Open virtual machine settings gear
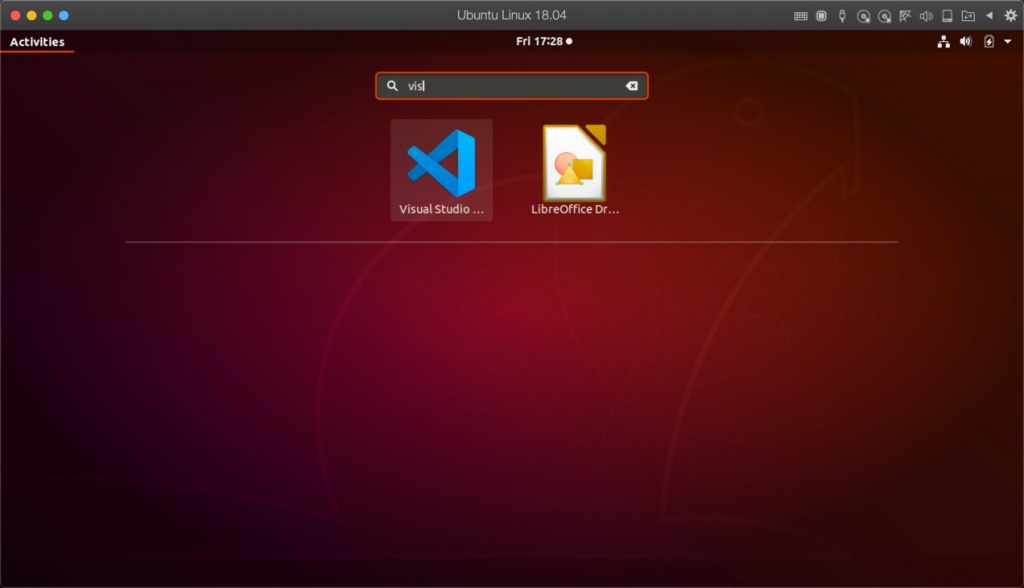This screenshot has width=1024, height=588. (x=1011, y=15)
